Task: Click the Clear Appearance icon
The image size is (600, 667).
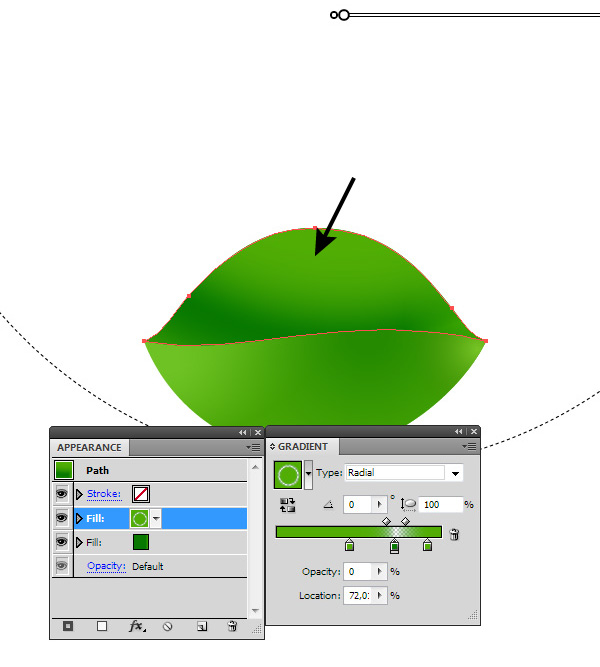Action: pos(168,627)
